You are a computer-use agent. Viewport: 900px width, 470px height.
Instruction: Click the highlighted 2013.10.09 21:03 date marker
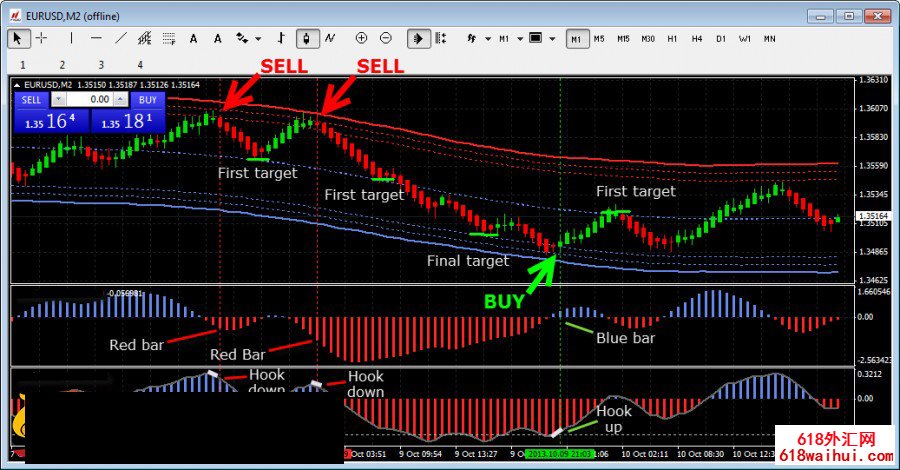(x=559, y=454)
